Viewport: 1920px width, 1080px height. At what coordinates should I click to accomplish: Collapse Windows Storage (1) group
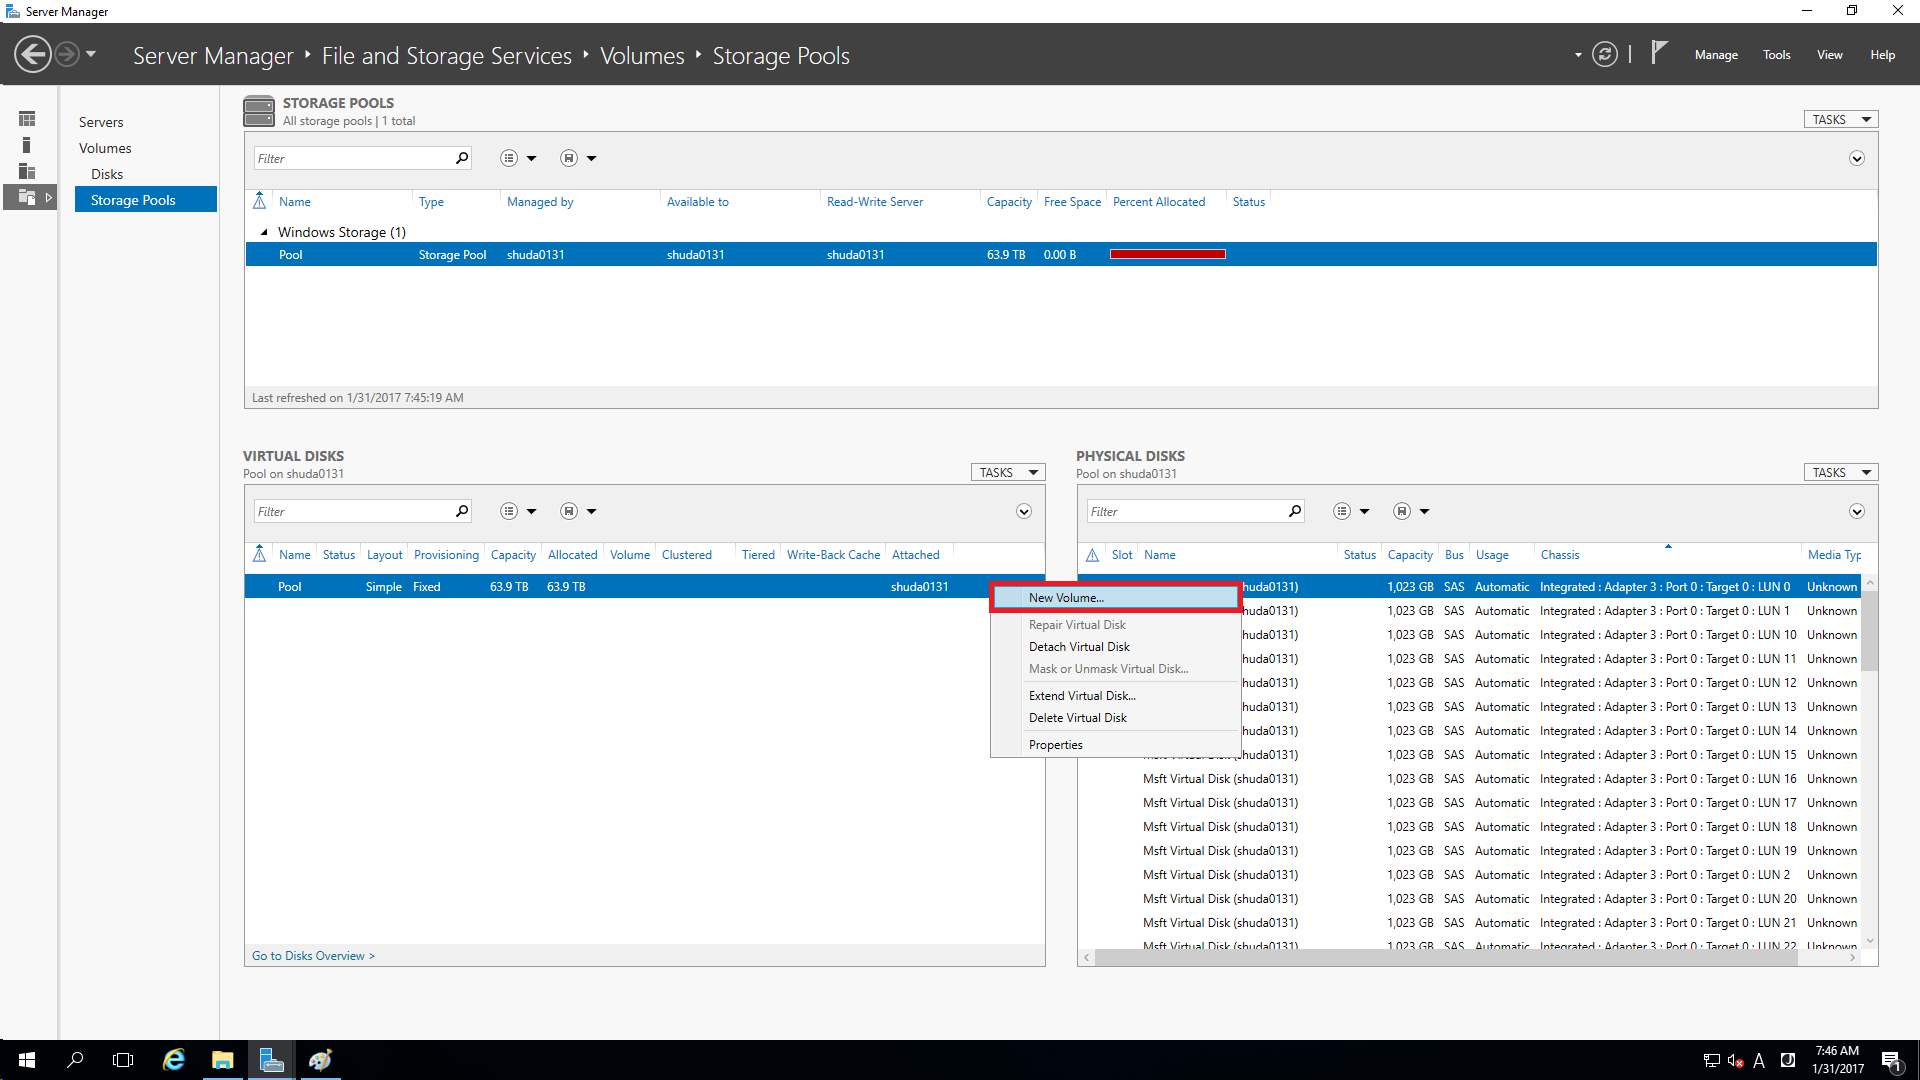point(264,232)
